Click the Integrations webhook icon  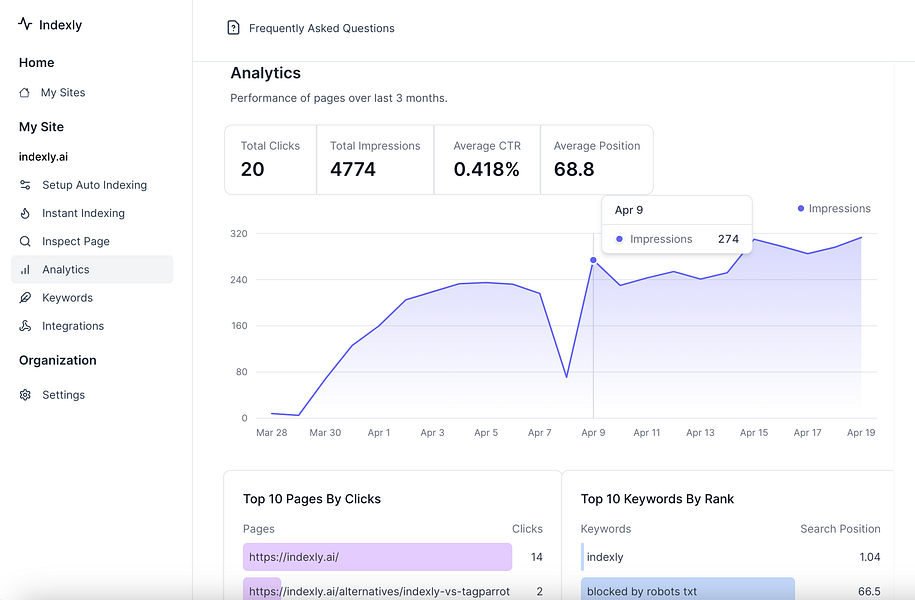coord(25,326)
